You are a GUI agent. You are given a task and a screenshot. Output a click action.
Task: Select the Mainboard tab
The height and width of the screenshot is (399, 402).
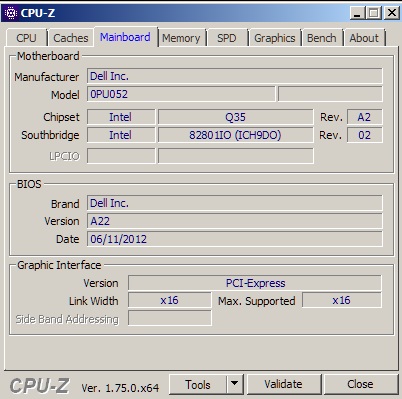click(125, 37)
